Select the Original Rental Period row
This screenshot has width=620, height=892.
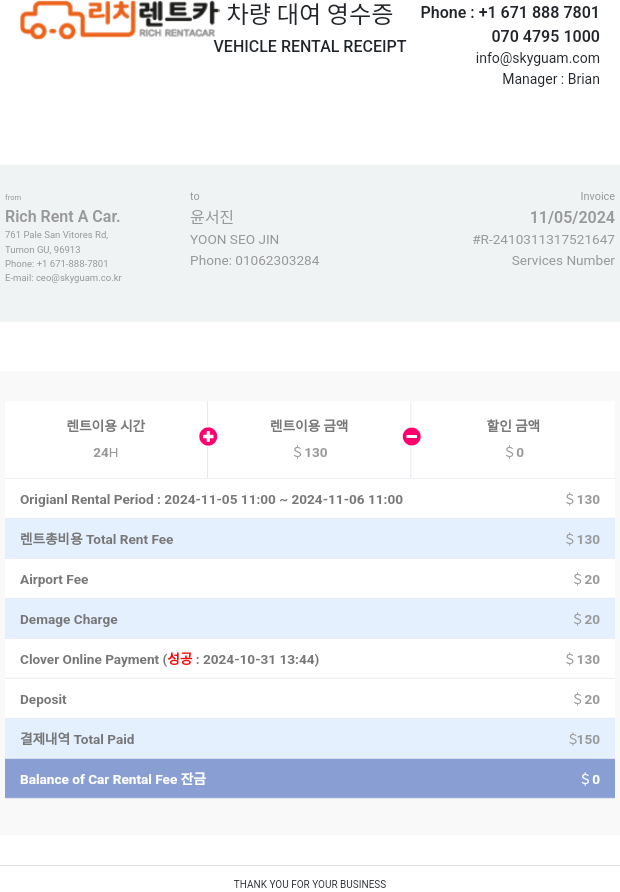click(x=310, y=499)
